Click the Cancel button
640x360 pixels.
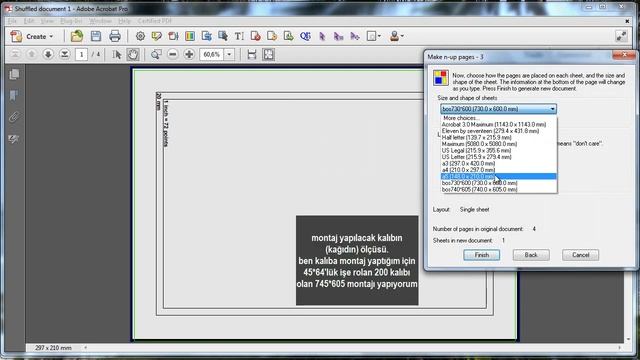[x=580, y=255]
